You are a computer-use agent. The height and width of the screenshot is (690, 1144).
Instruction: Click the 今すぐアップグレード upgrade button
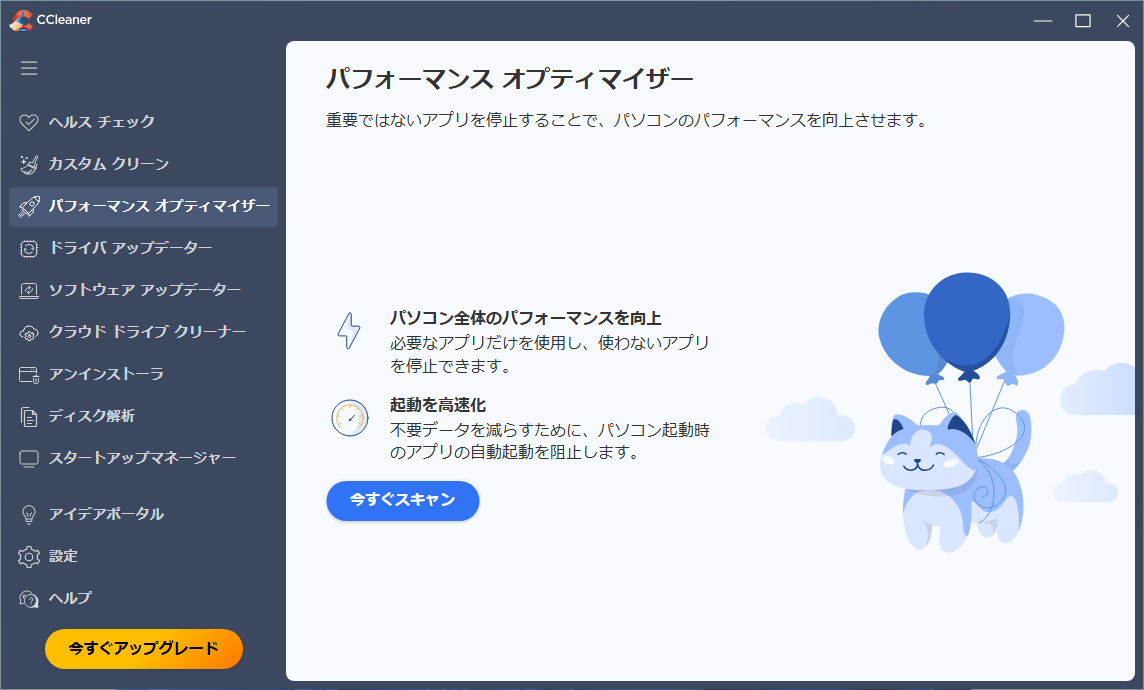[x=143, y=648]
